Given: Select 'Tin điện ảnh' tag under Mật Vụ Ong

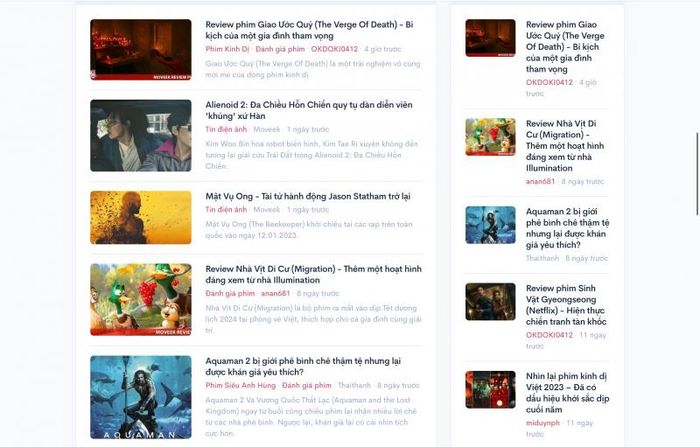Looking at the screenshot, I should click(x=226, y=209).
